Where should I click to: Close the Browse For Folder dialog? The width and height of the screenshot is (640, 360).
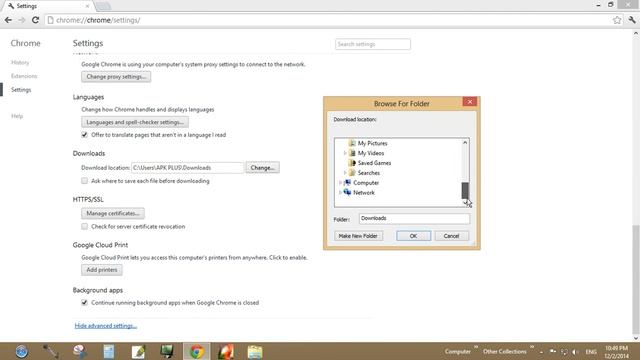click(470, 102)
